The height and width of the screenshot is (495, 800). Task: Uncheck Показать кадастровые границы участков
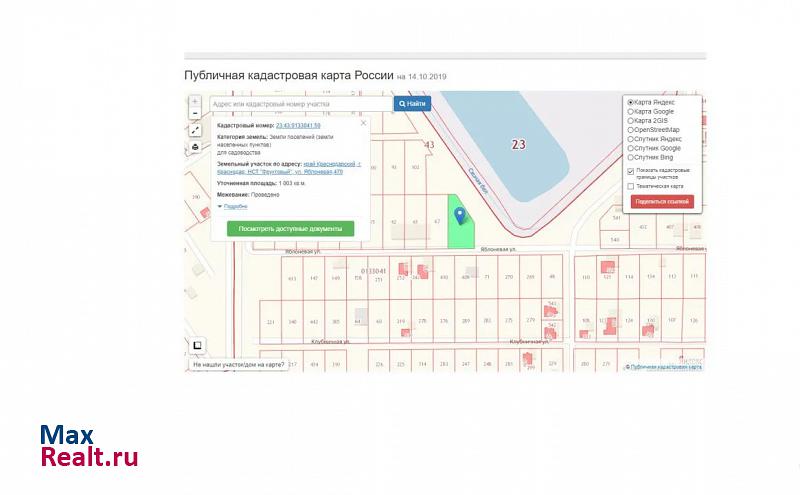[630, 170]
